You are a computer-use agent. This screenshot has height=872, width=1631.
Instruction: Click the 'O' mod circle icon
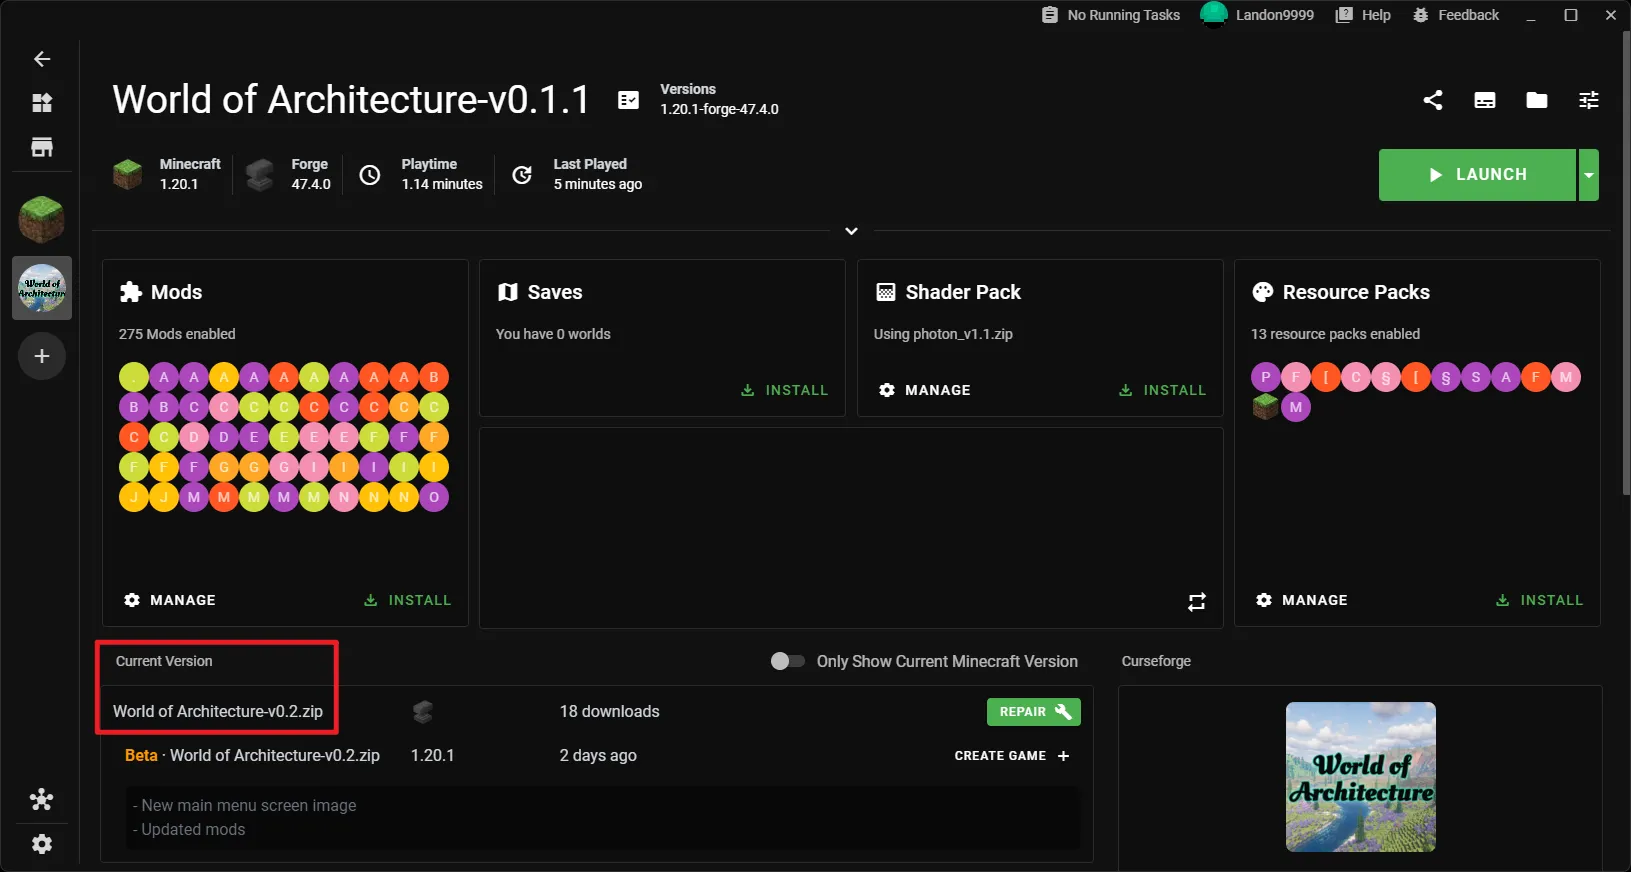[434, 497]
